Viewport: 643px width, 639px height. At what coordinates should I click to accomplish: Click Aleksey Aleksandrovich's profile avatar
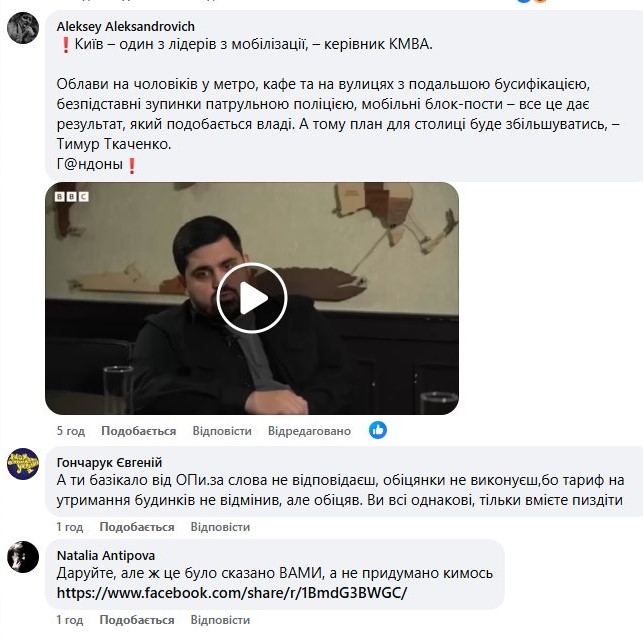pos(23,29)
